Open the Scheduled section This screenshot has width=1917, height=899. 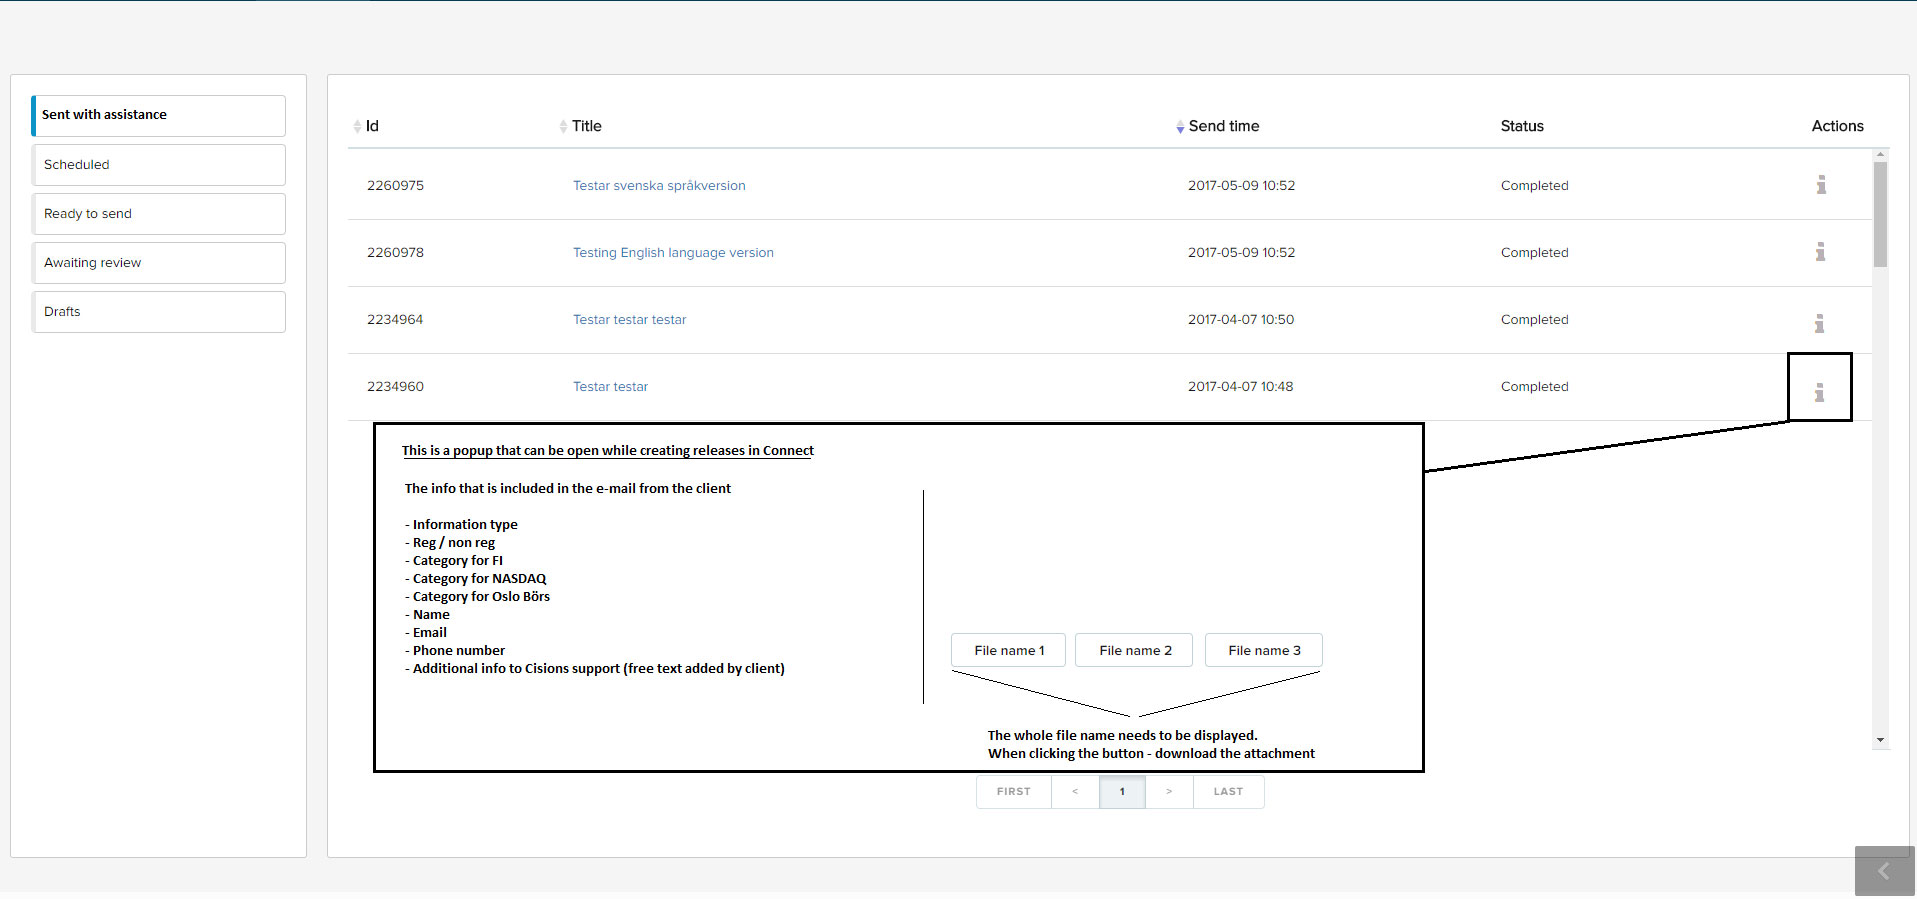point(159,165)
